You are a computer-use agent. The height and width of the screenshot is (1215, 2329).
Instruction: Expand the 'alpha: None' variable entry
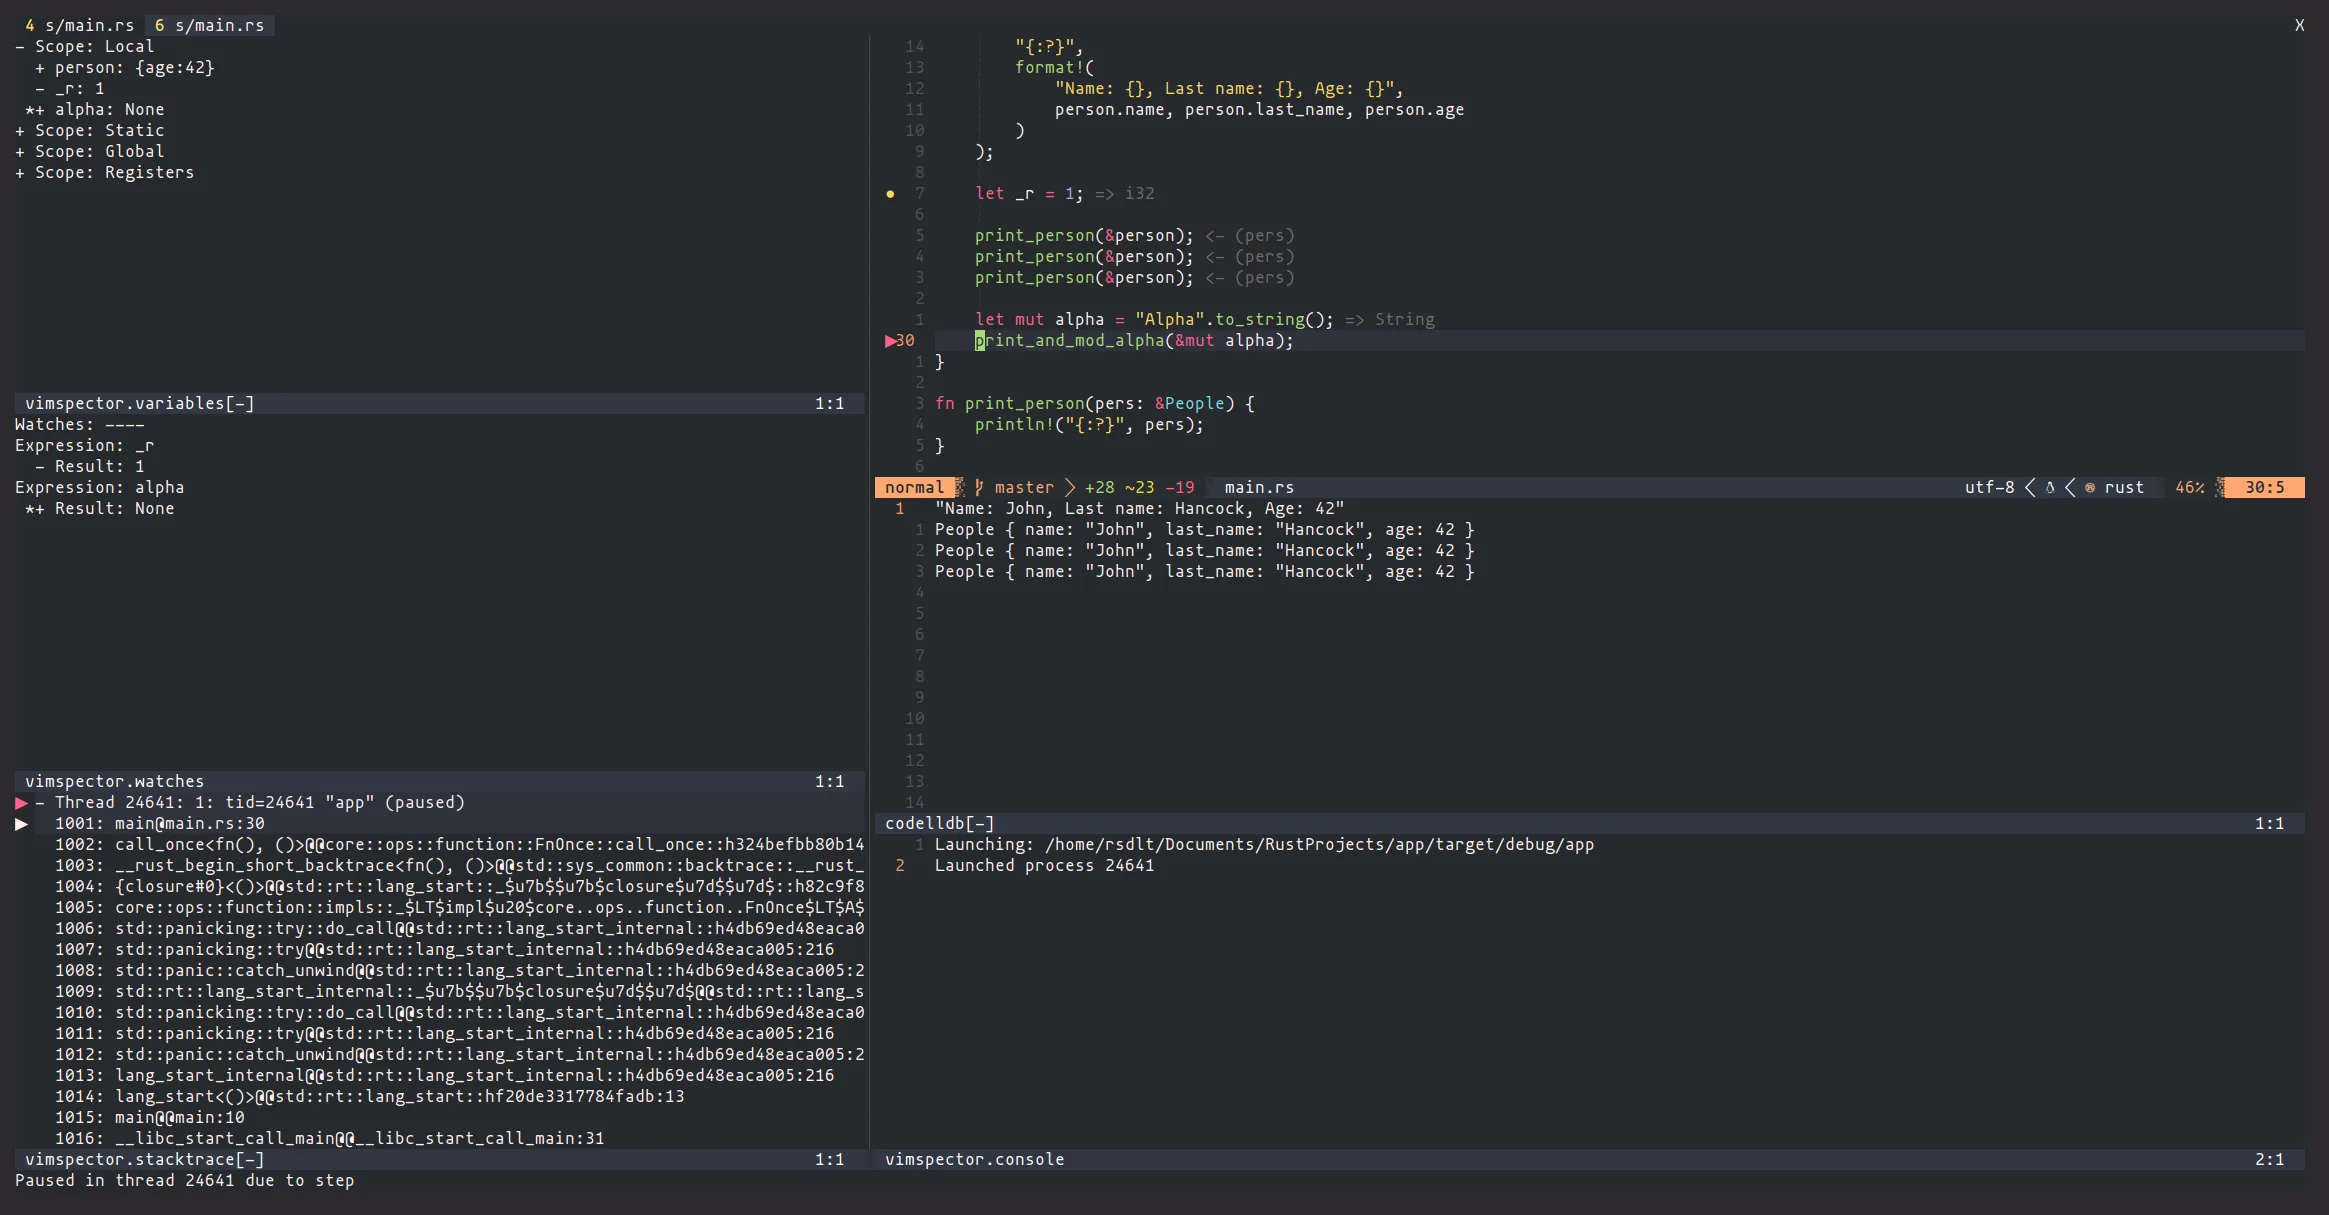40,109
